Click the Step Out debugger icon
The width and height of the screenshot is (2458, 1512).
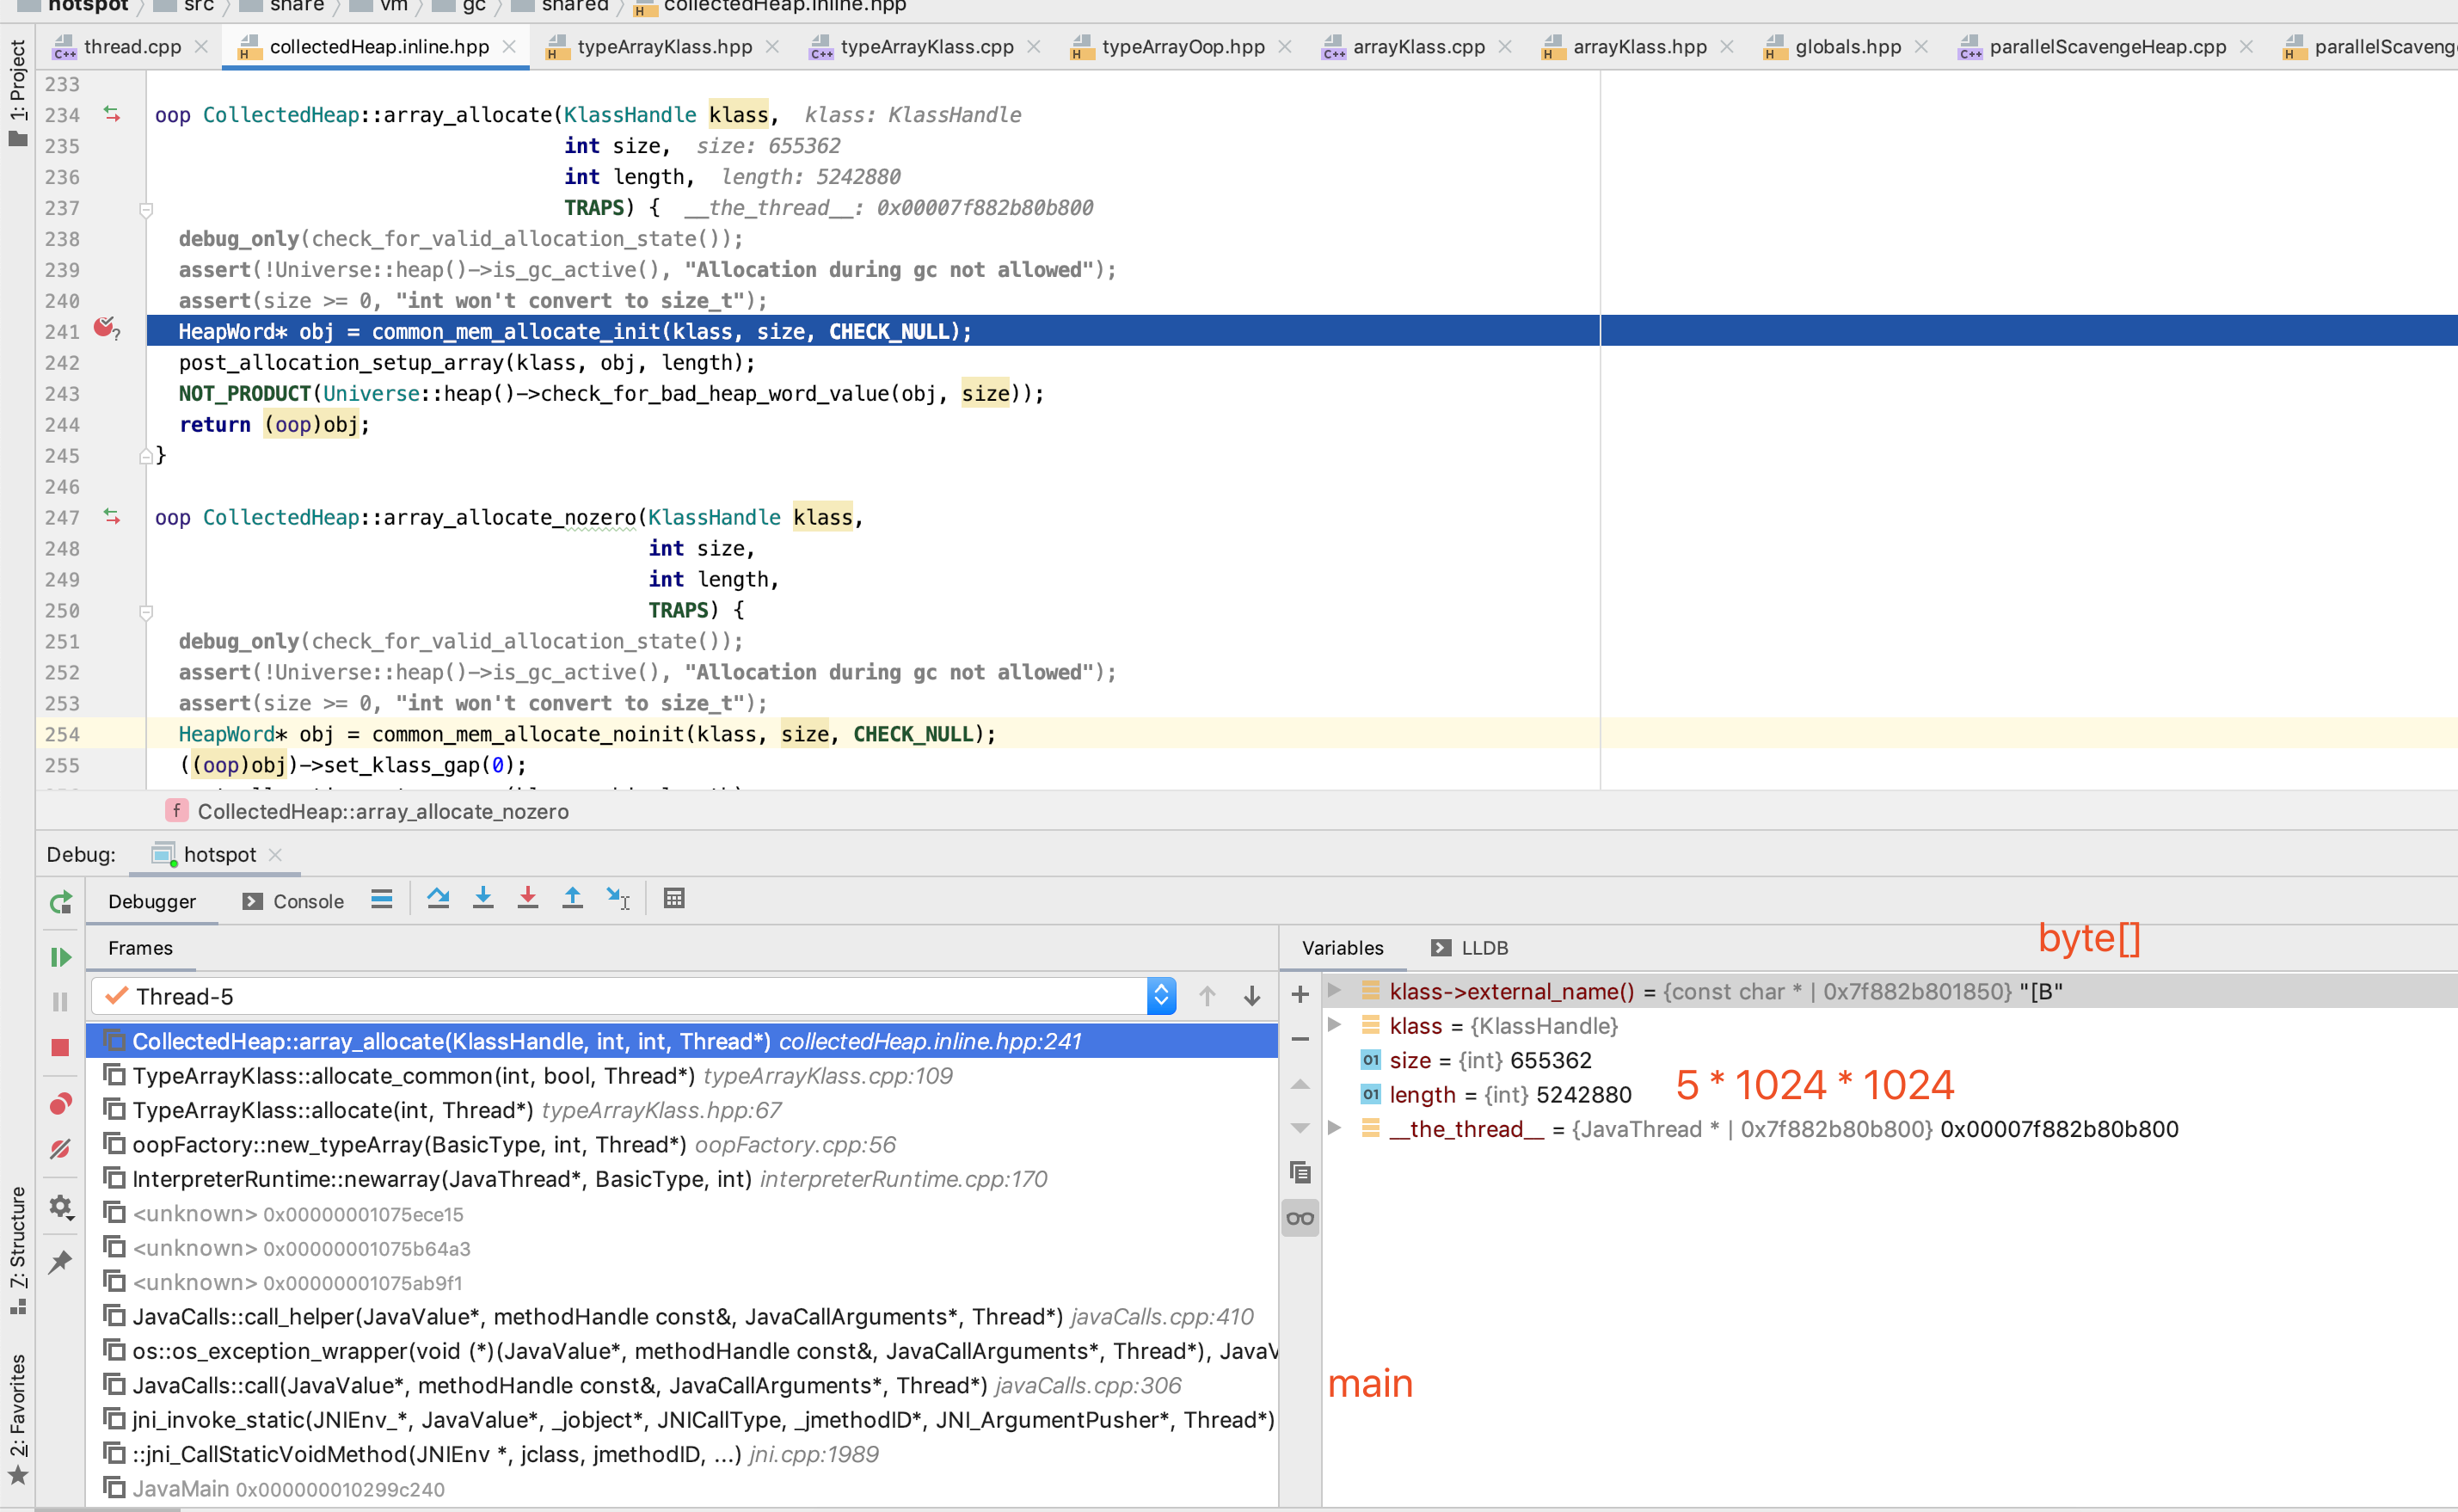572,899
